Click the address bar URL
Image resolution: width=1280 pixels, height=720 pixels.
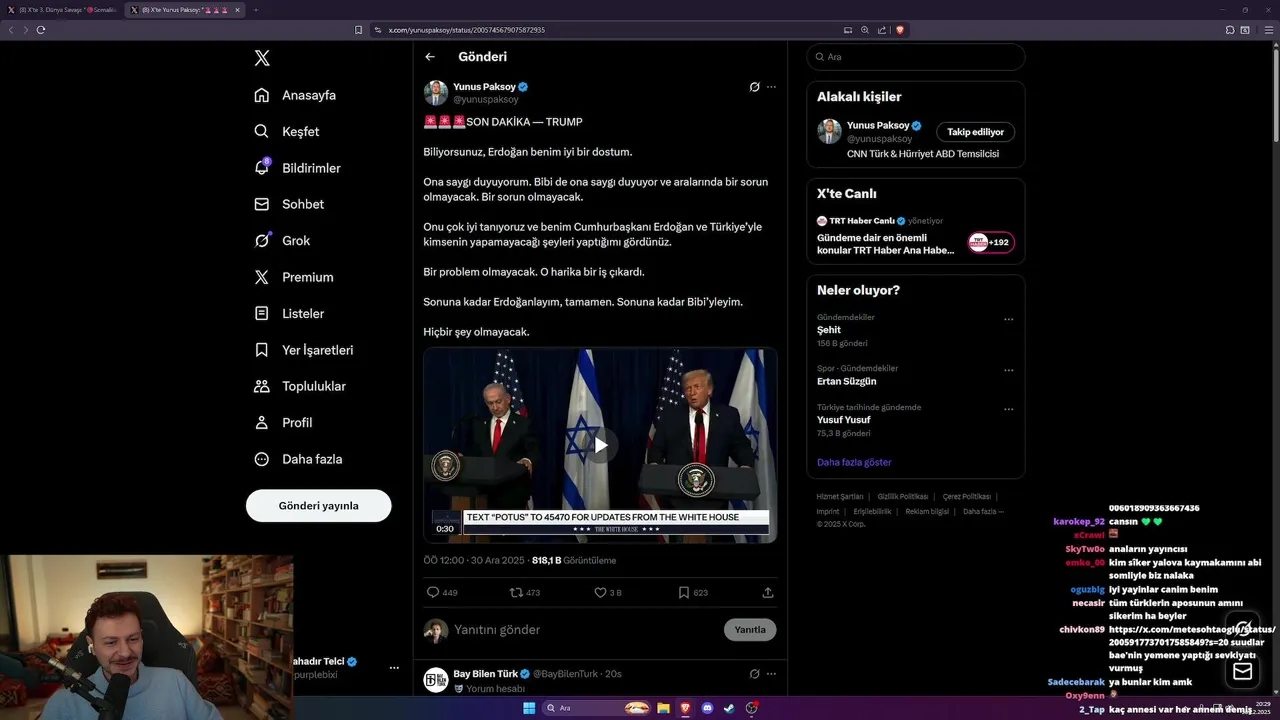(x=466, y=30)
